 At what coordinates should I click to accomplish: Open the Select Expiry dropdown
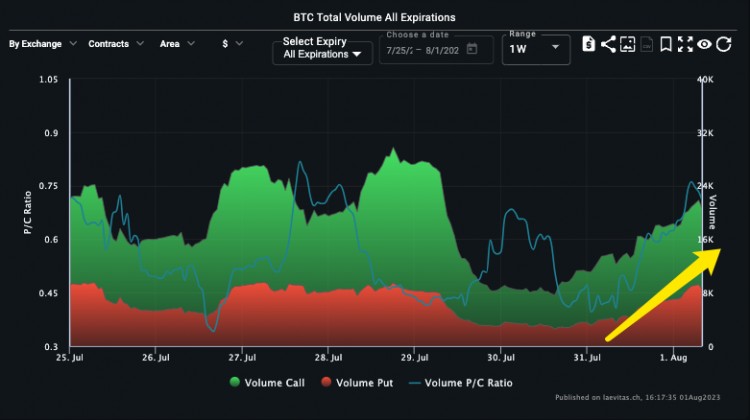pyautogui.click(x=322, y=48)
